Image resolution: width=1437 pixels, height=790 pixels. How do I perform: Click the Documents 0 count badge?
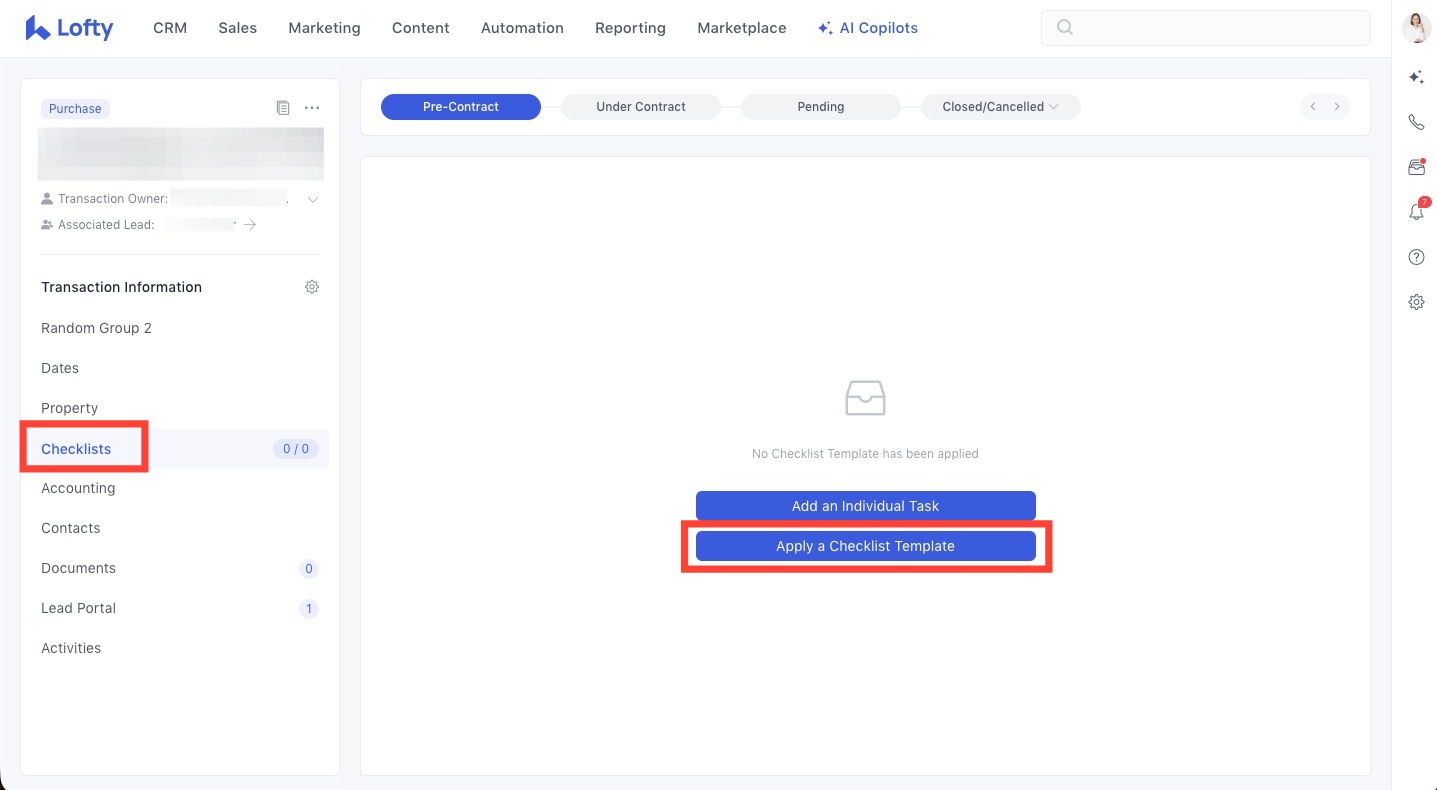(309, 569)
